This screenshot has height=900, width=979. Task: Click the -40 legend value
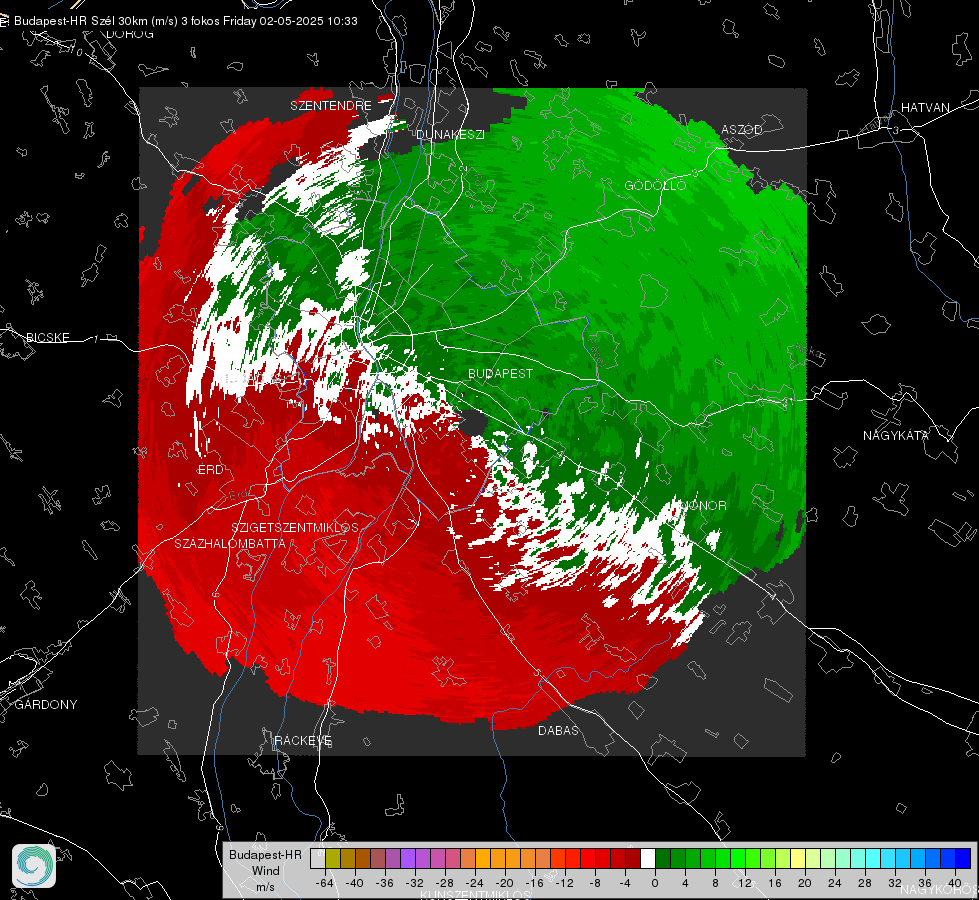pyautogui.click(x=354, y=883)
